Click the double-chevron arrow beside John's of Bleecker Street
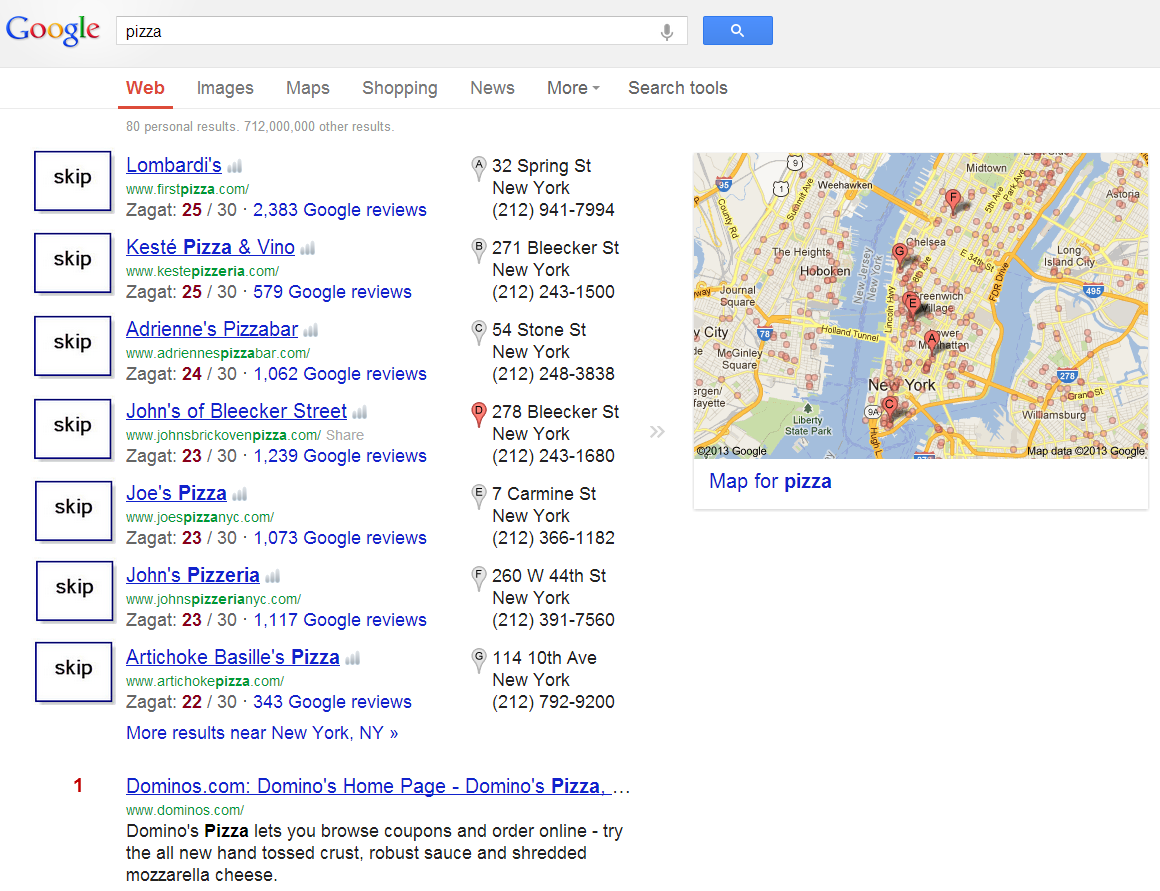 pyautogui.click(x=656, y=432)
